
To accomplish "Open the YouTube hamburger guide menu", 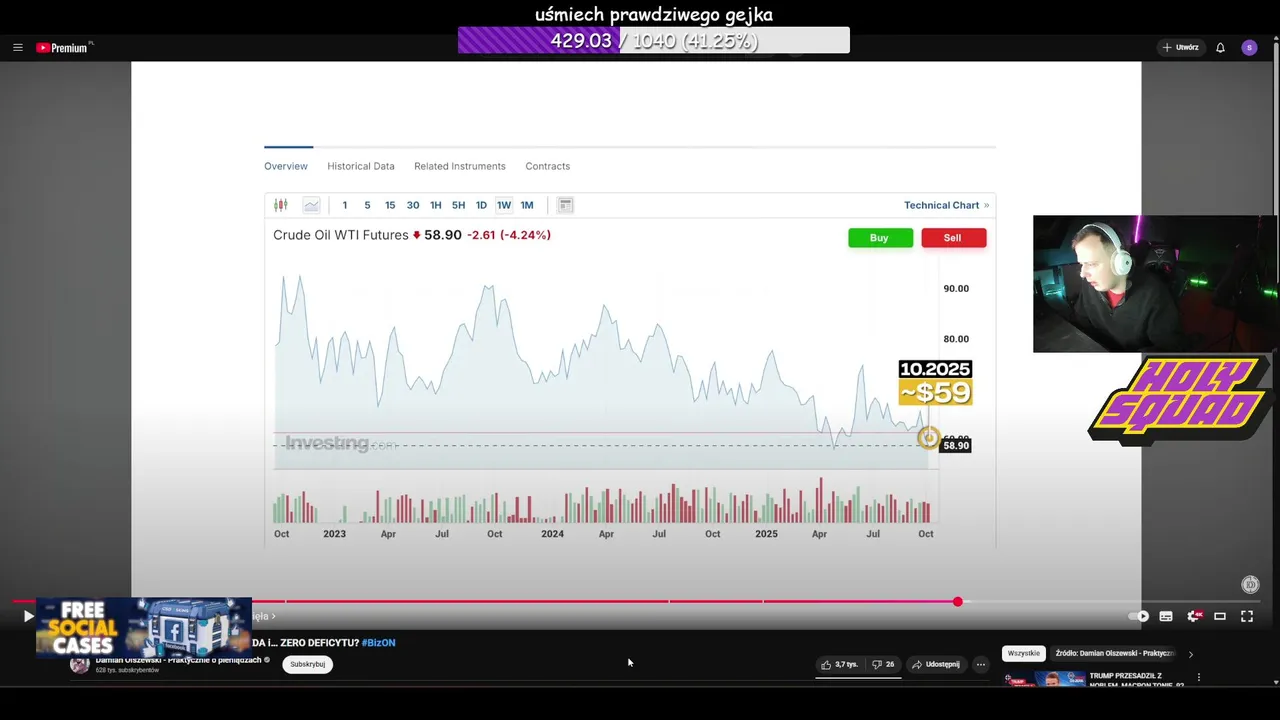I will point(18,47).
